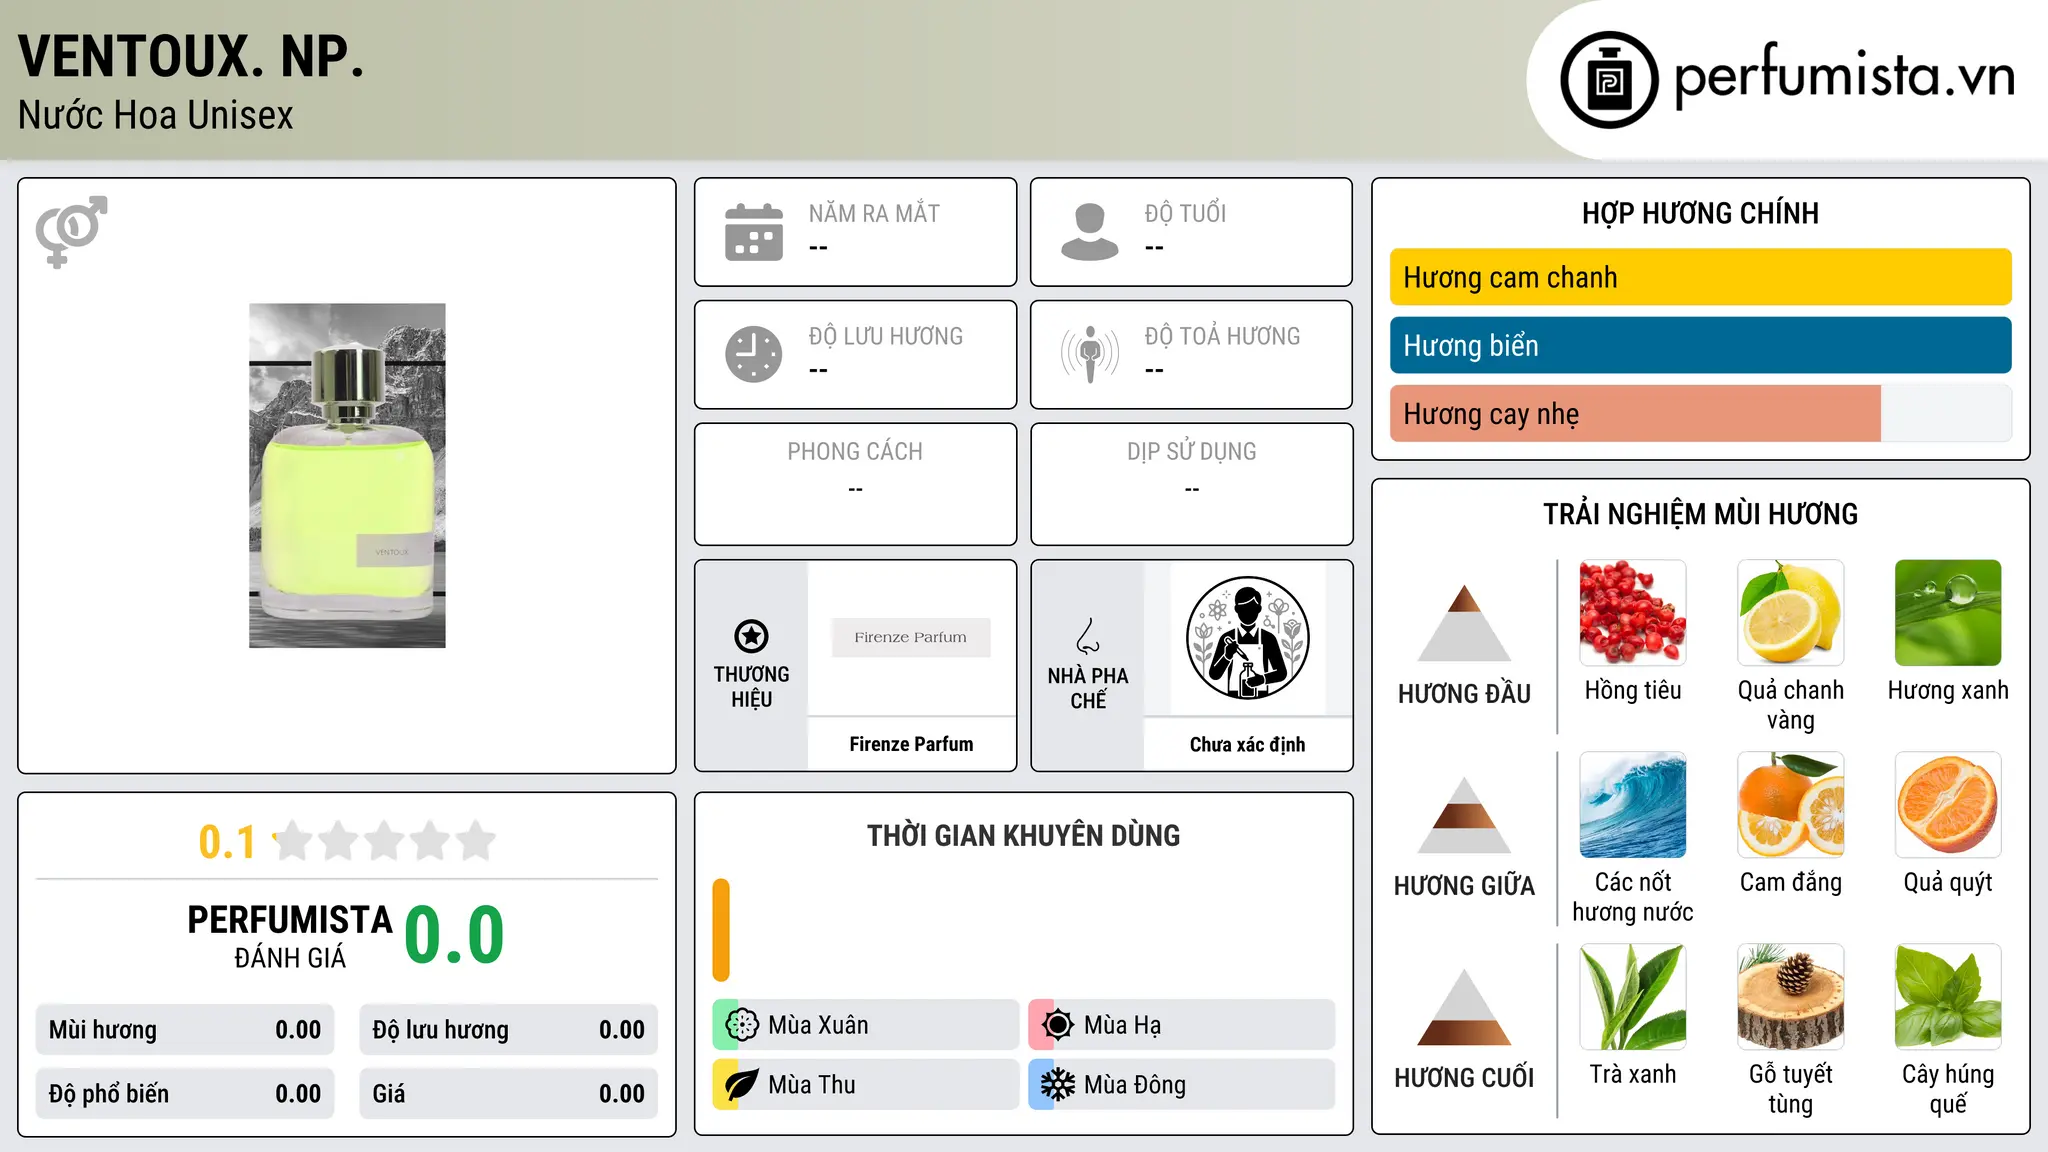The image size is (2048, 1152).
Task: Click the calendar icon for Năm ra mắt
Action: 754,232
